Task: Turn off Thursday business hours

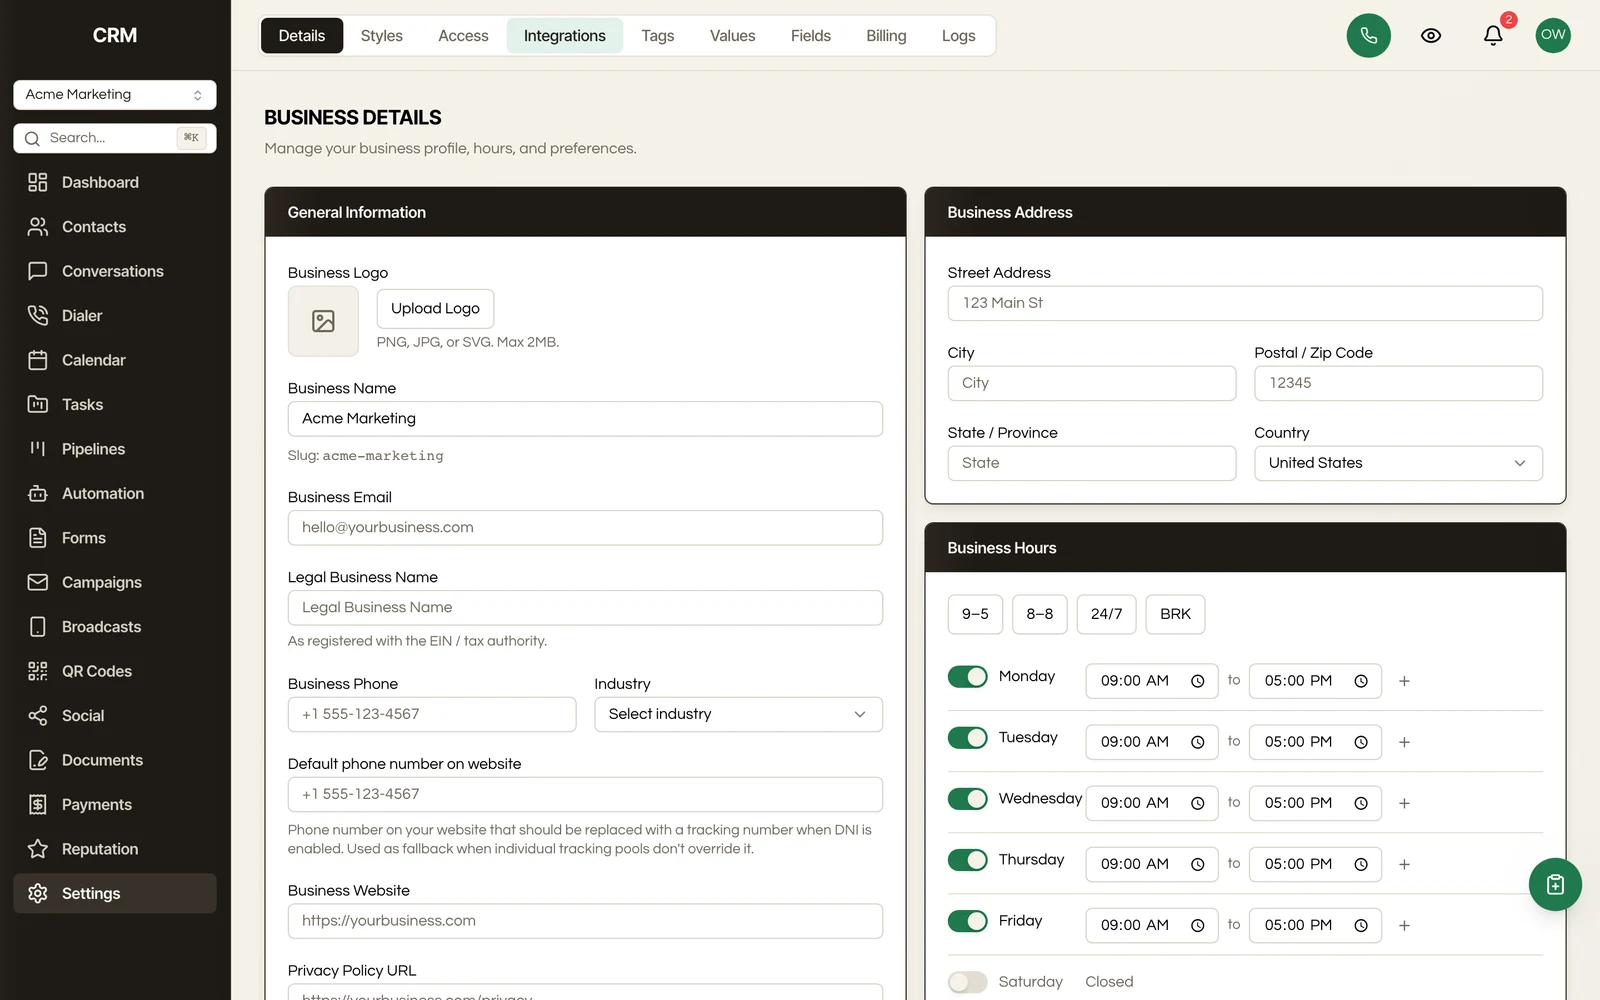Action: click(x=967, y=860)
